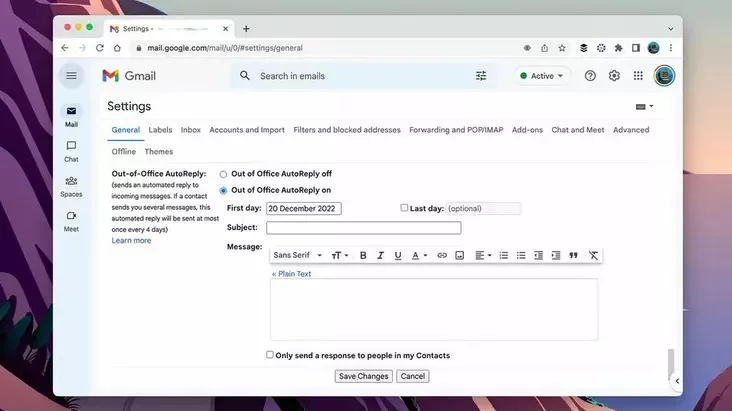Click the Remove formatting icon
This screenshot has height=411, width=732.
594,256
